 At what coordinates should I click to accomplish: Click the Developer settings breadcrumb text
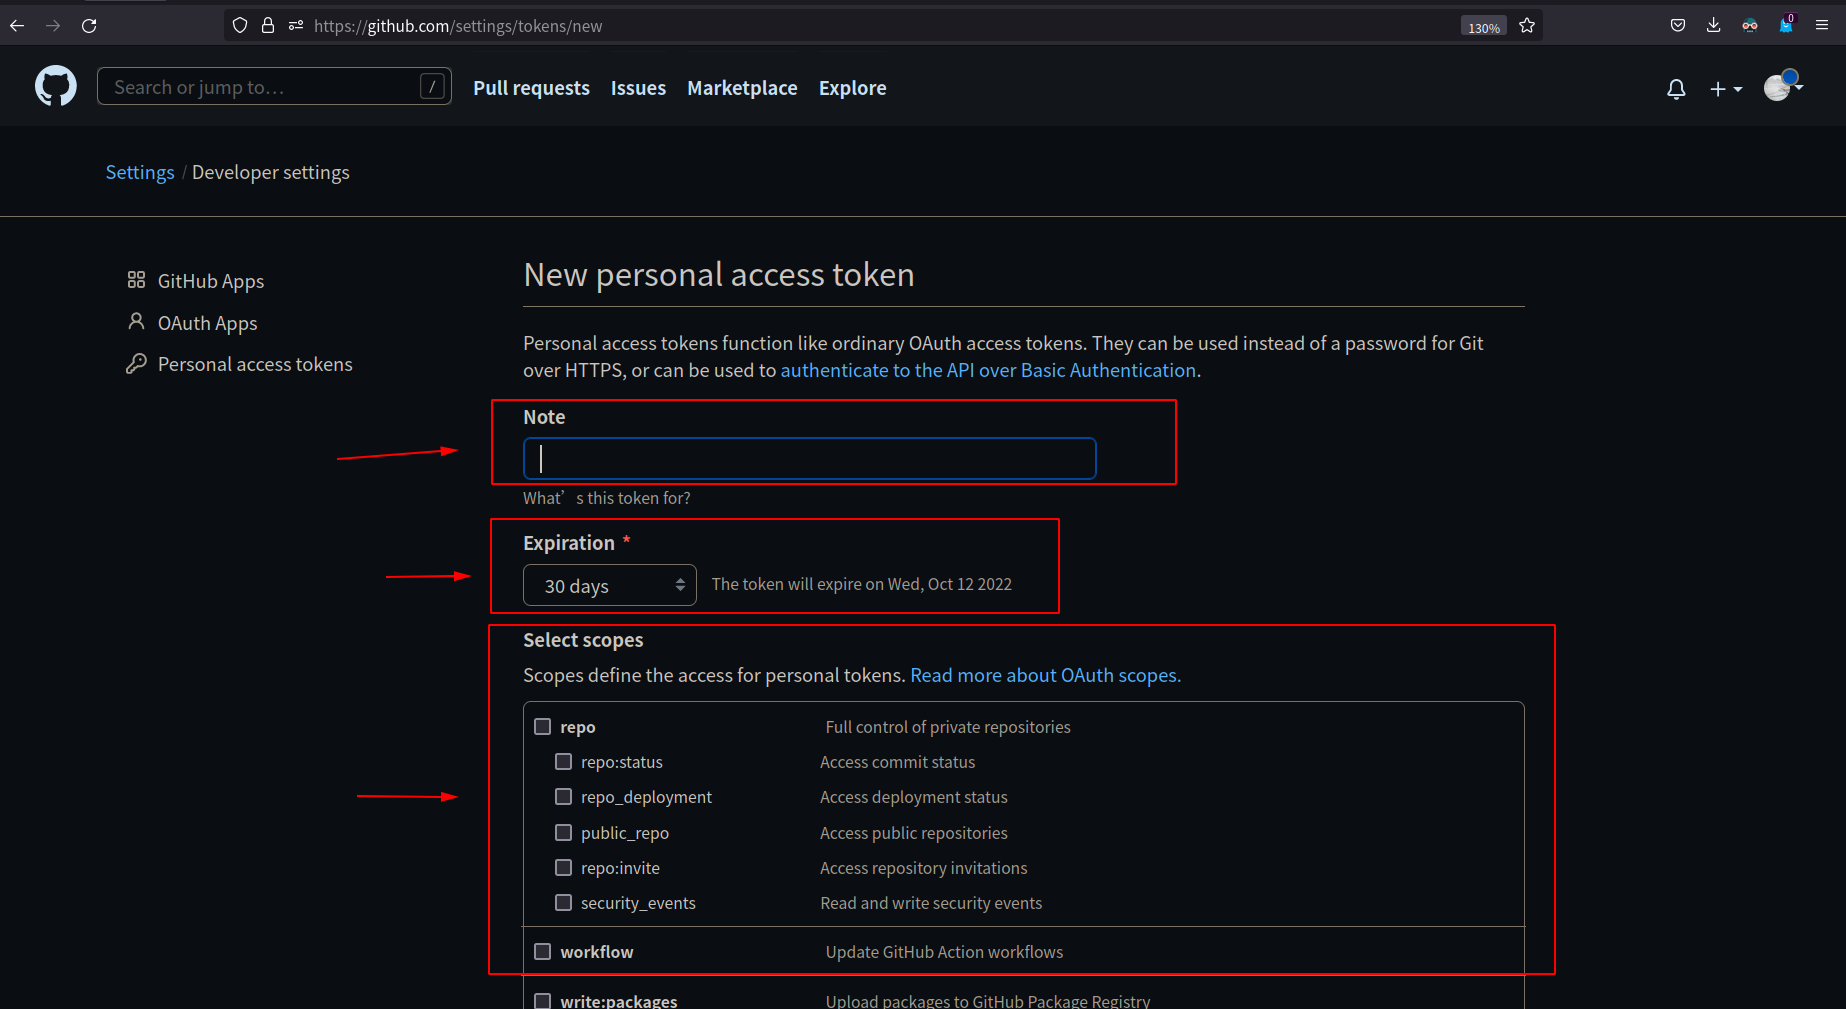click(271, 172)
